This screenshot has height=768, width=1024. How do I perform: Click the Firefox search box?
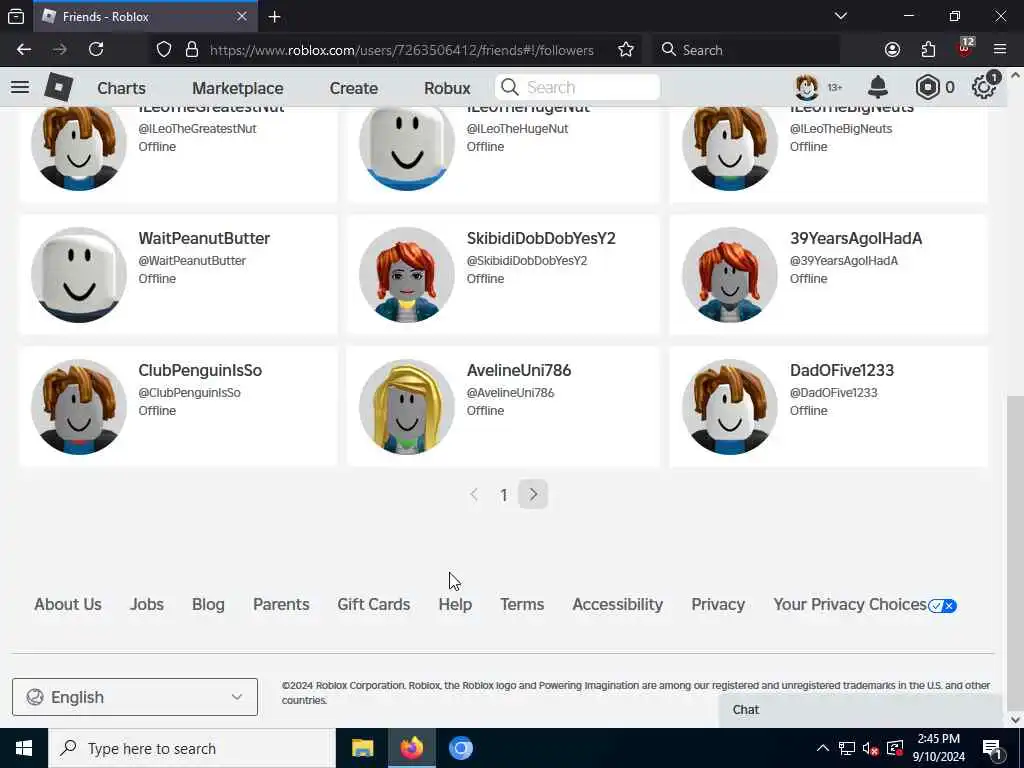746,50
